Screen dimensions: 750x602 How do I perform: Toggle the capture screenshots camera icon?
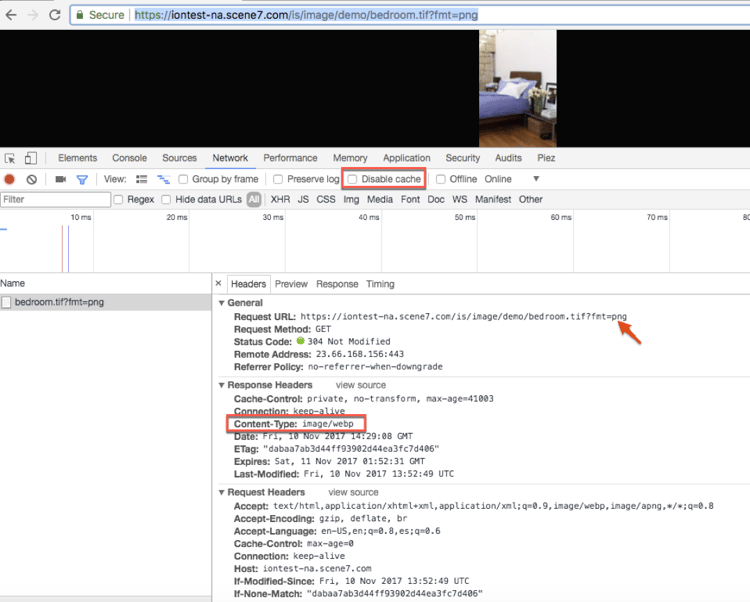(x=61, y=179)
